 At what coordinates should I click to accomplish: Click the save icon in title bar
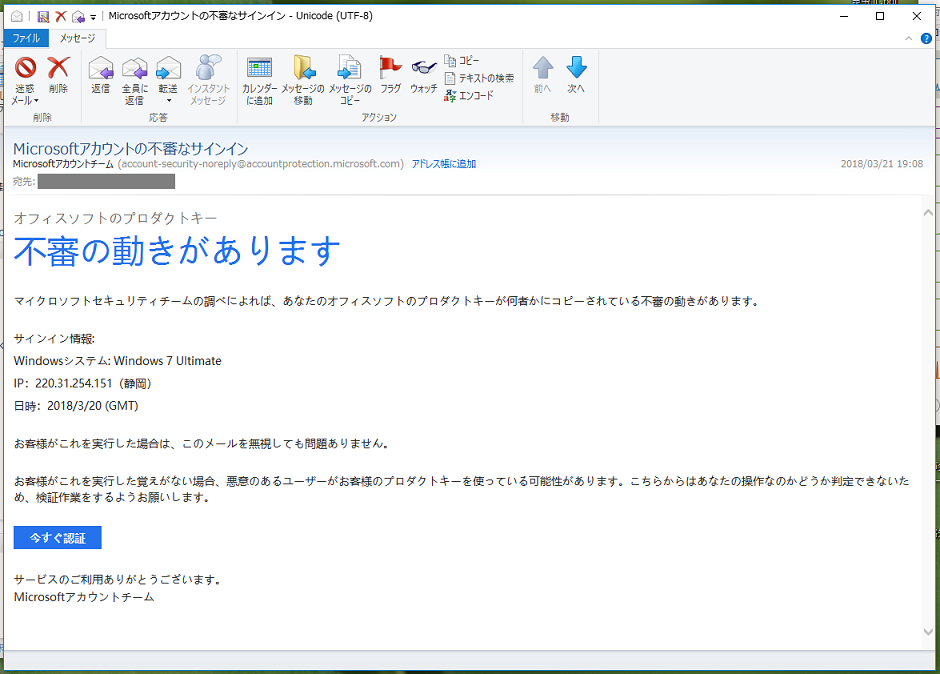click(43, 16)
